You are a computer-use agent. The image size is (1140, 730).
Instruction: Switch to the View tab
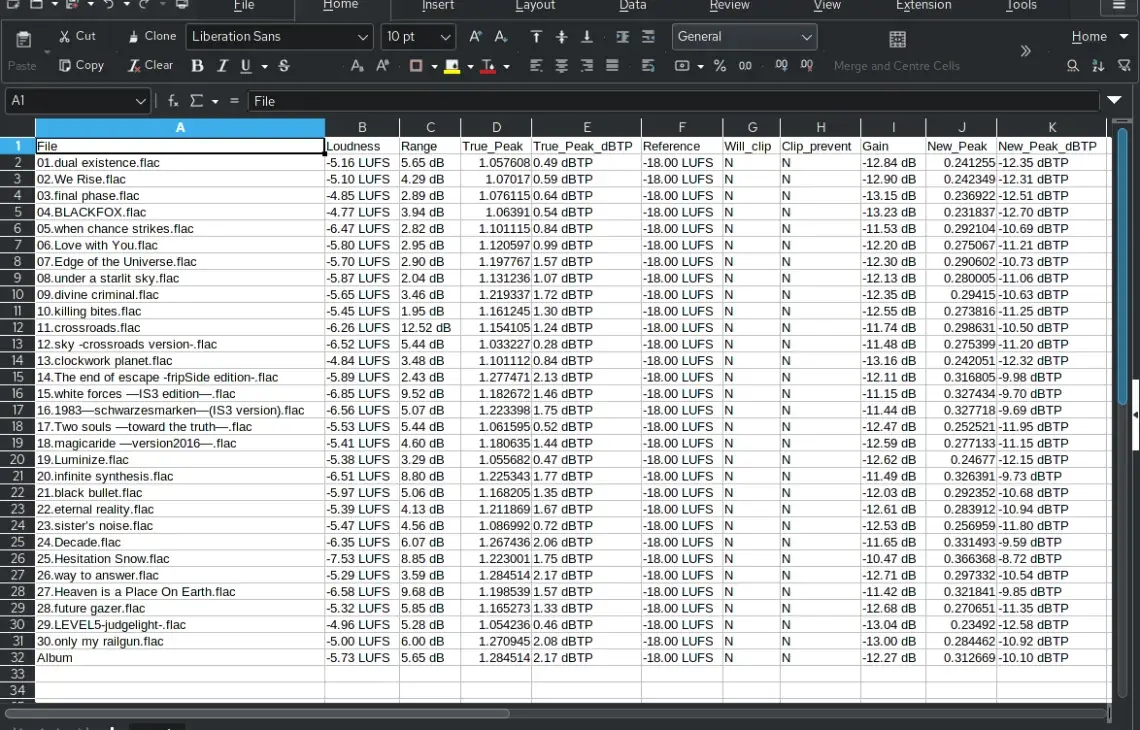[x=827, y=6]
